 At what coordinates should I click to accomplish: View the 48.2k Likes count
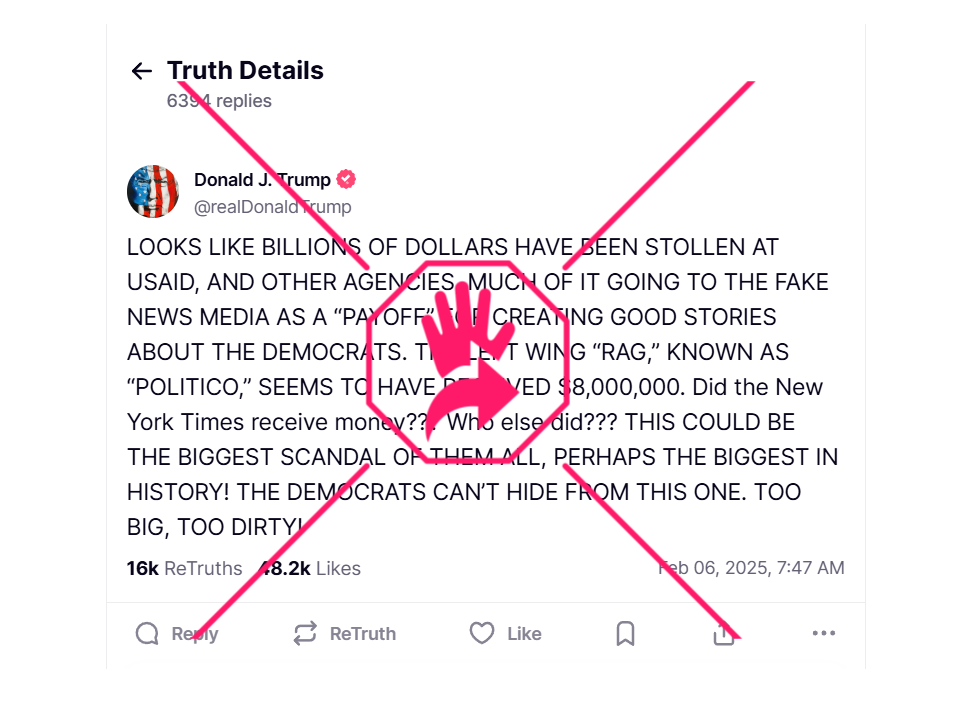(x=310, y=569)
